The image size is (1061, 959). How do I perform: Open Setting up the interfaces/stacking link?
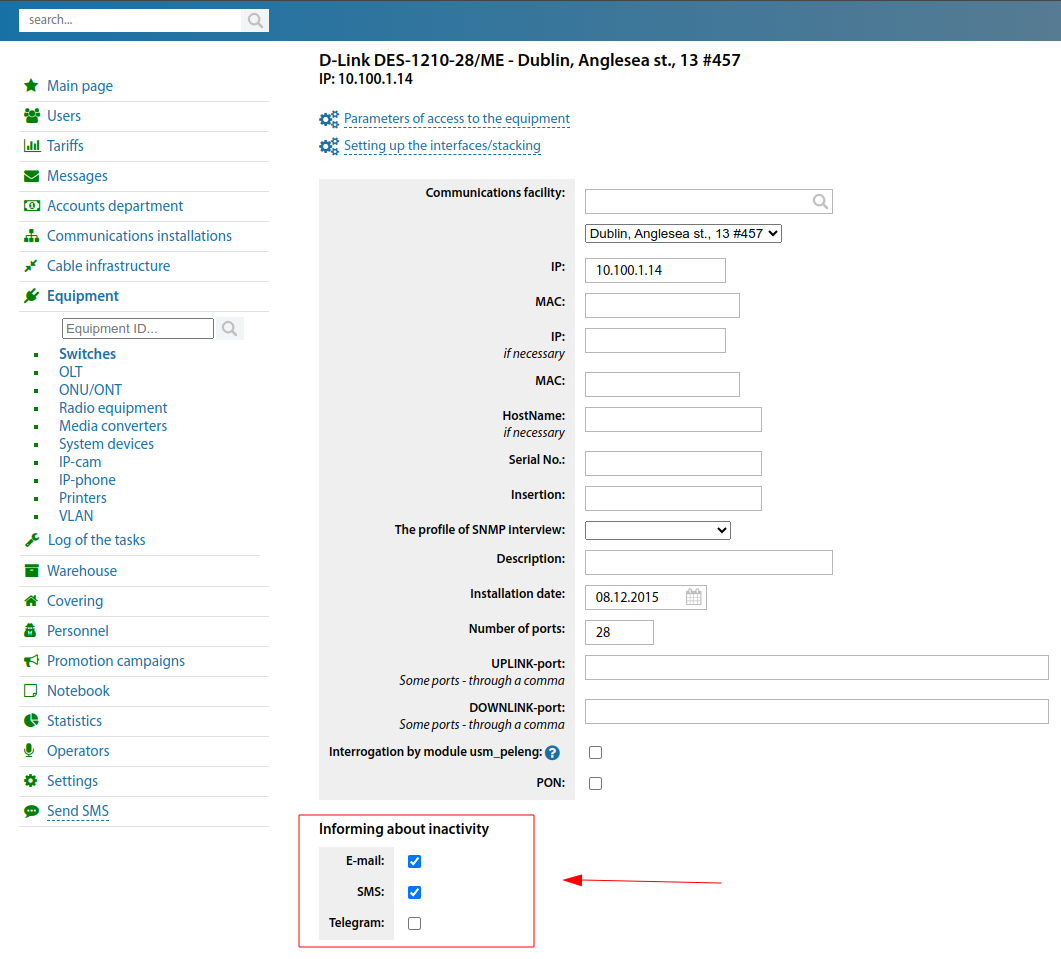click(x=442, y=146)
